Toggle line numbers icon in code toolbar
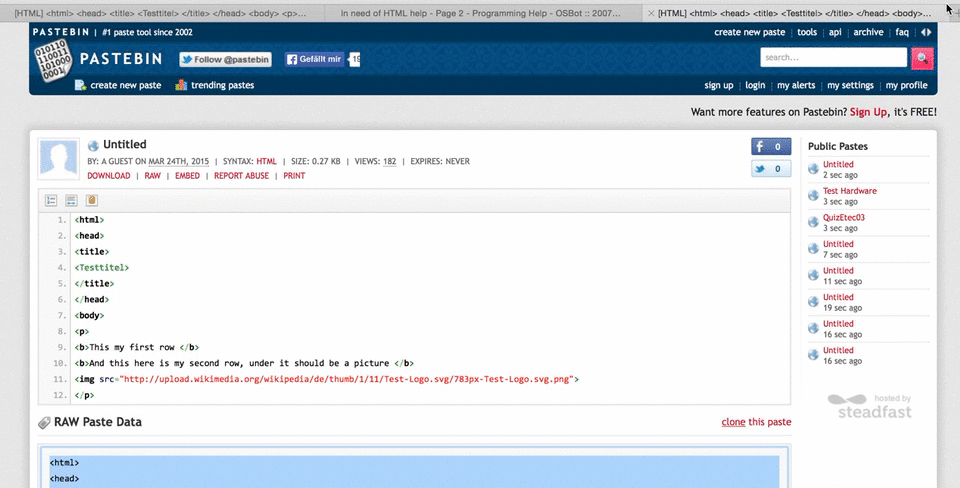 (51, 200)
